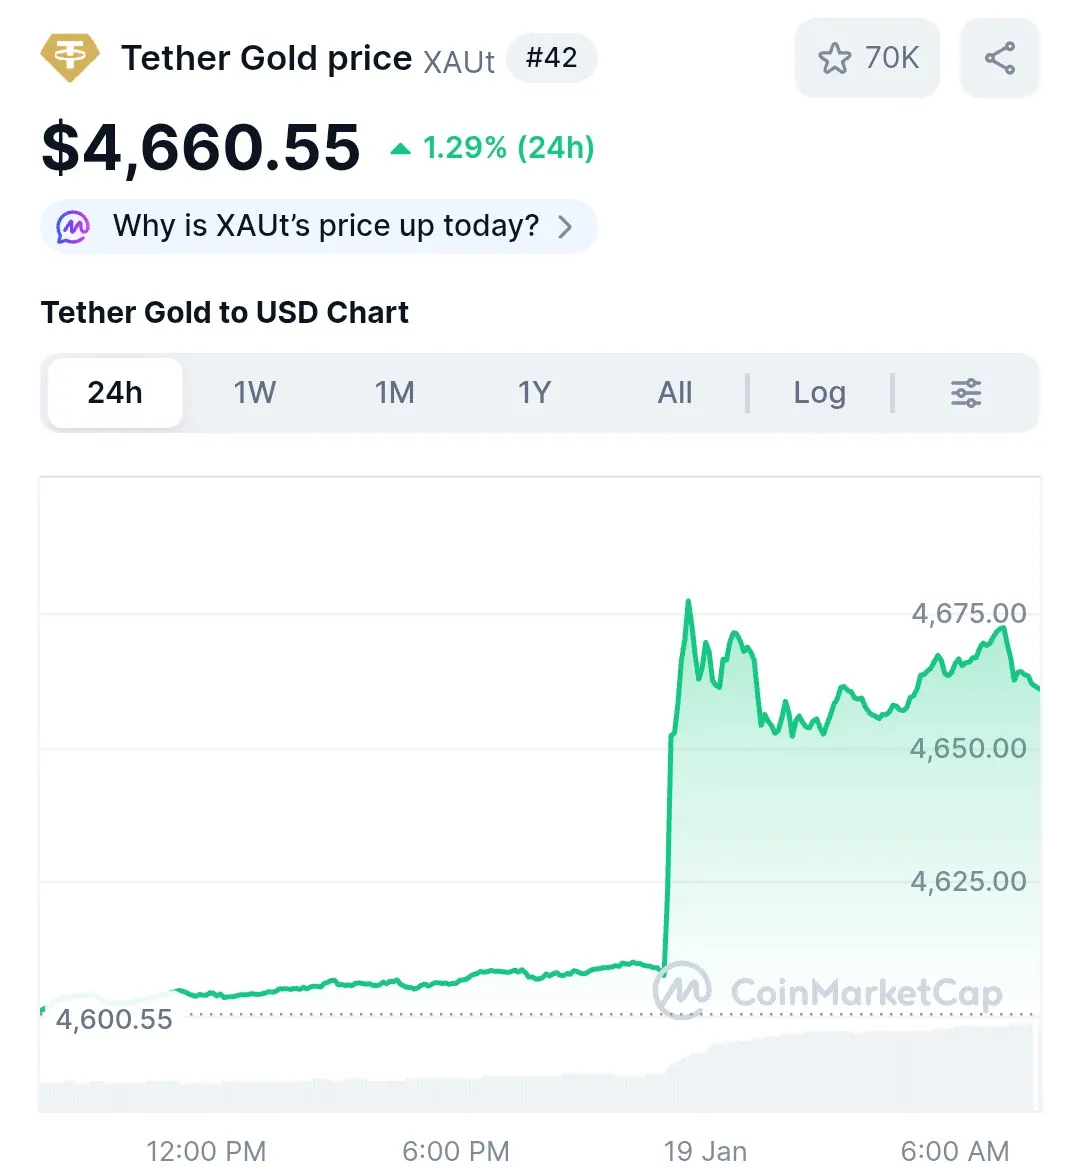Viewport: 1080px width, 1167px height.
Task: Expand "Why is XAUt's price up today?" chevron
Action: (x=565, y=226)
